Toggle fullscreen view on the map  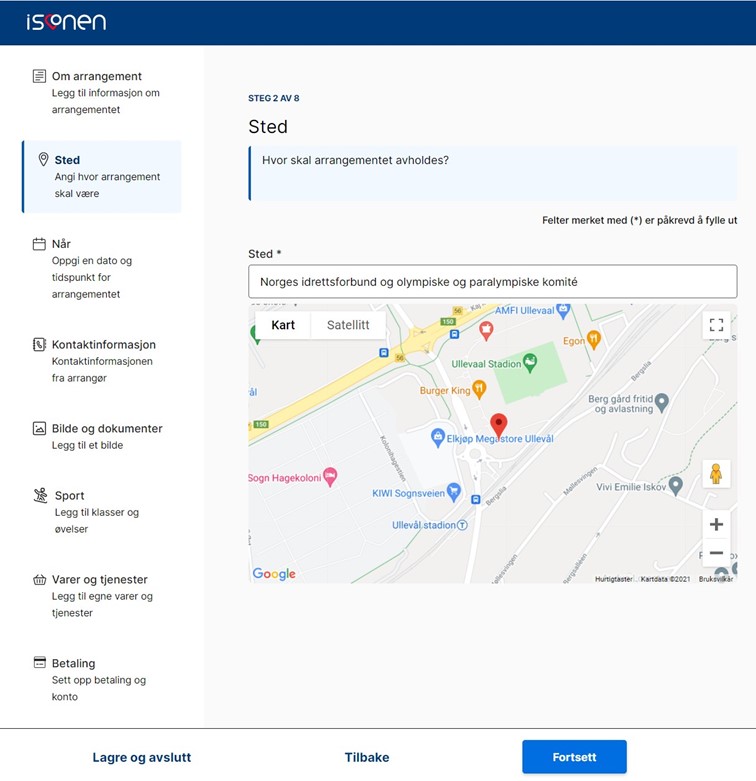[716, 325]
